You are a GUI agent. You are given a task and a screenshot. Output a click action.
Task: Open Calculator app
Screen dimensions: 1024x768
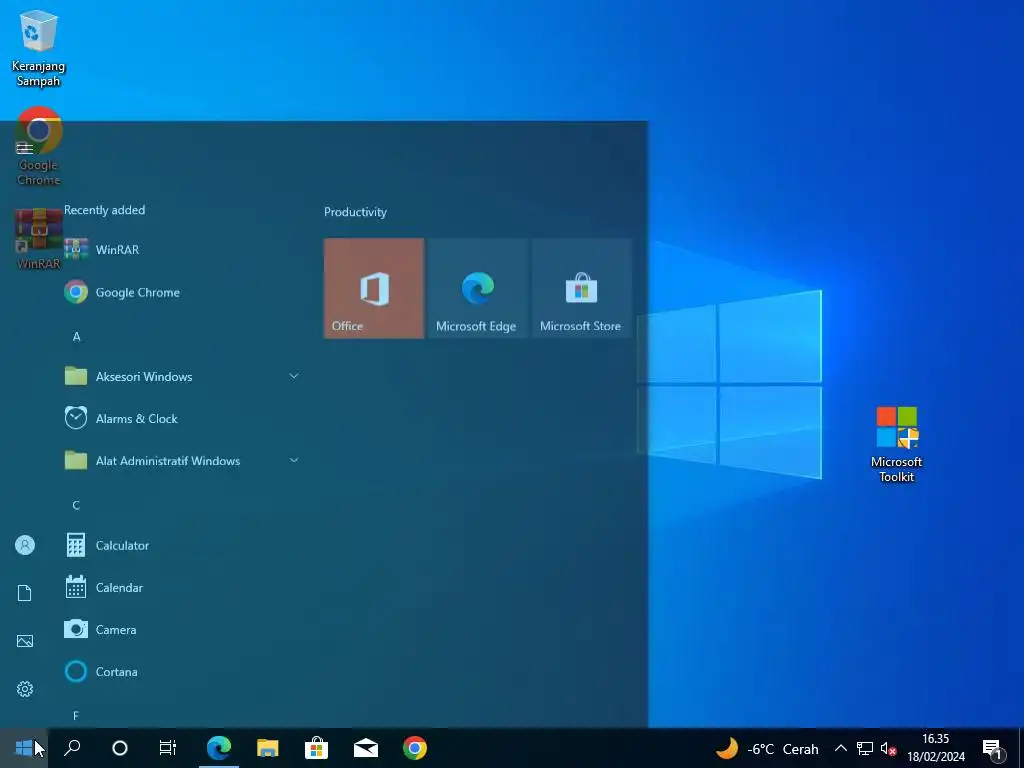182,545
